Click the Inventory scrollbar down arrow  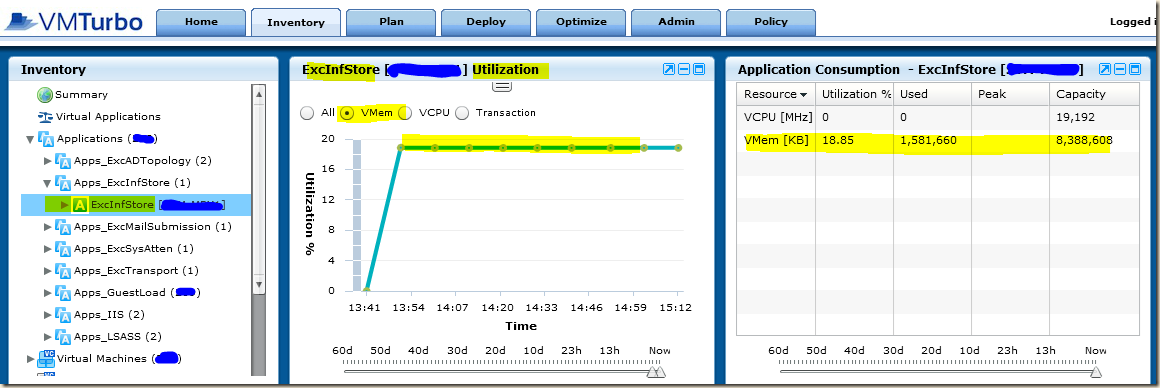click(x=258, y=284)
